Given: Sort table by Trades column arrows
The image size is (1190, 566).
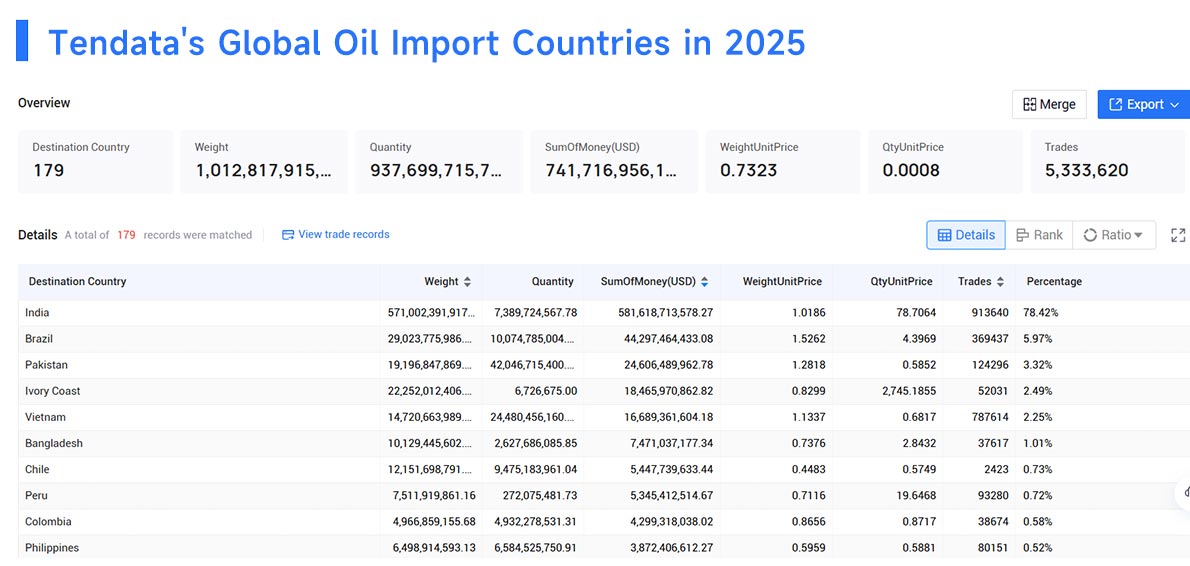Looking at the screenshot, I should pyautogui.click(x=1000, y=281).
